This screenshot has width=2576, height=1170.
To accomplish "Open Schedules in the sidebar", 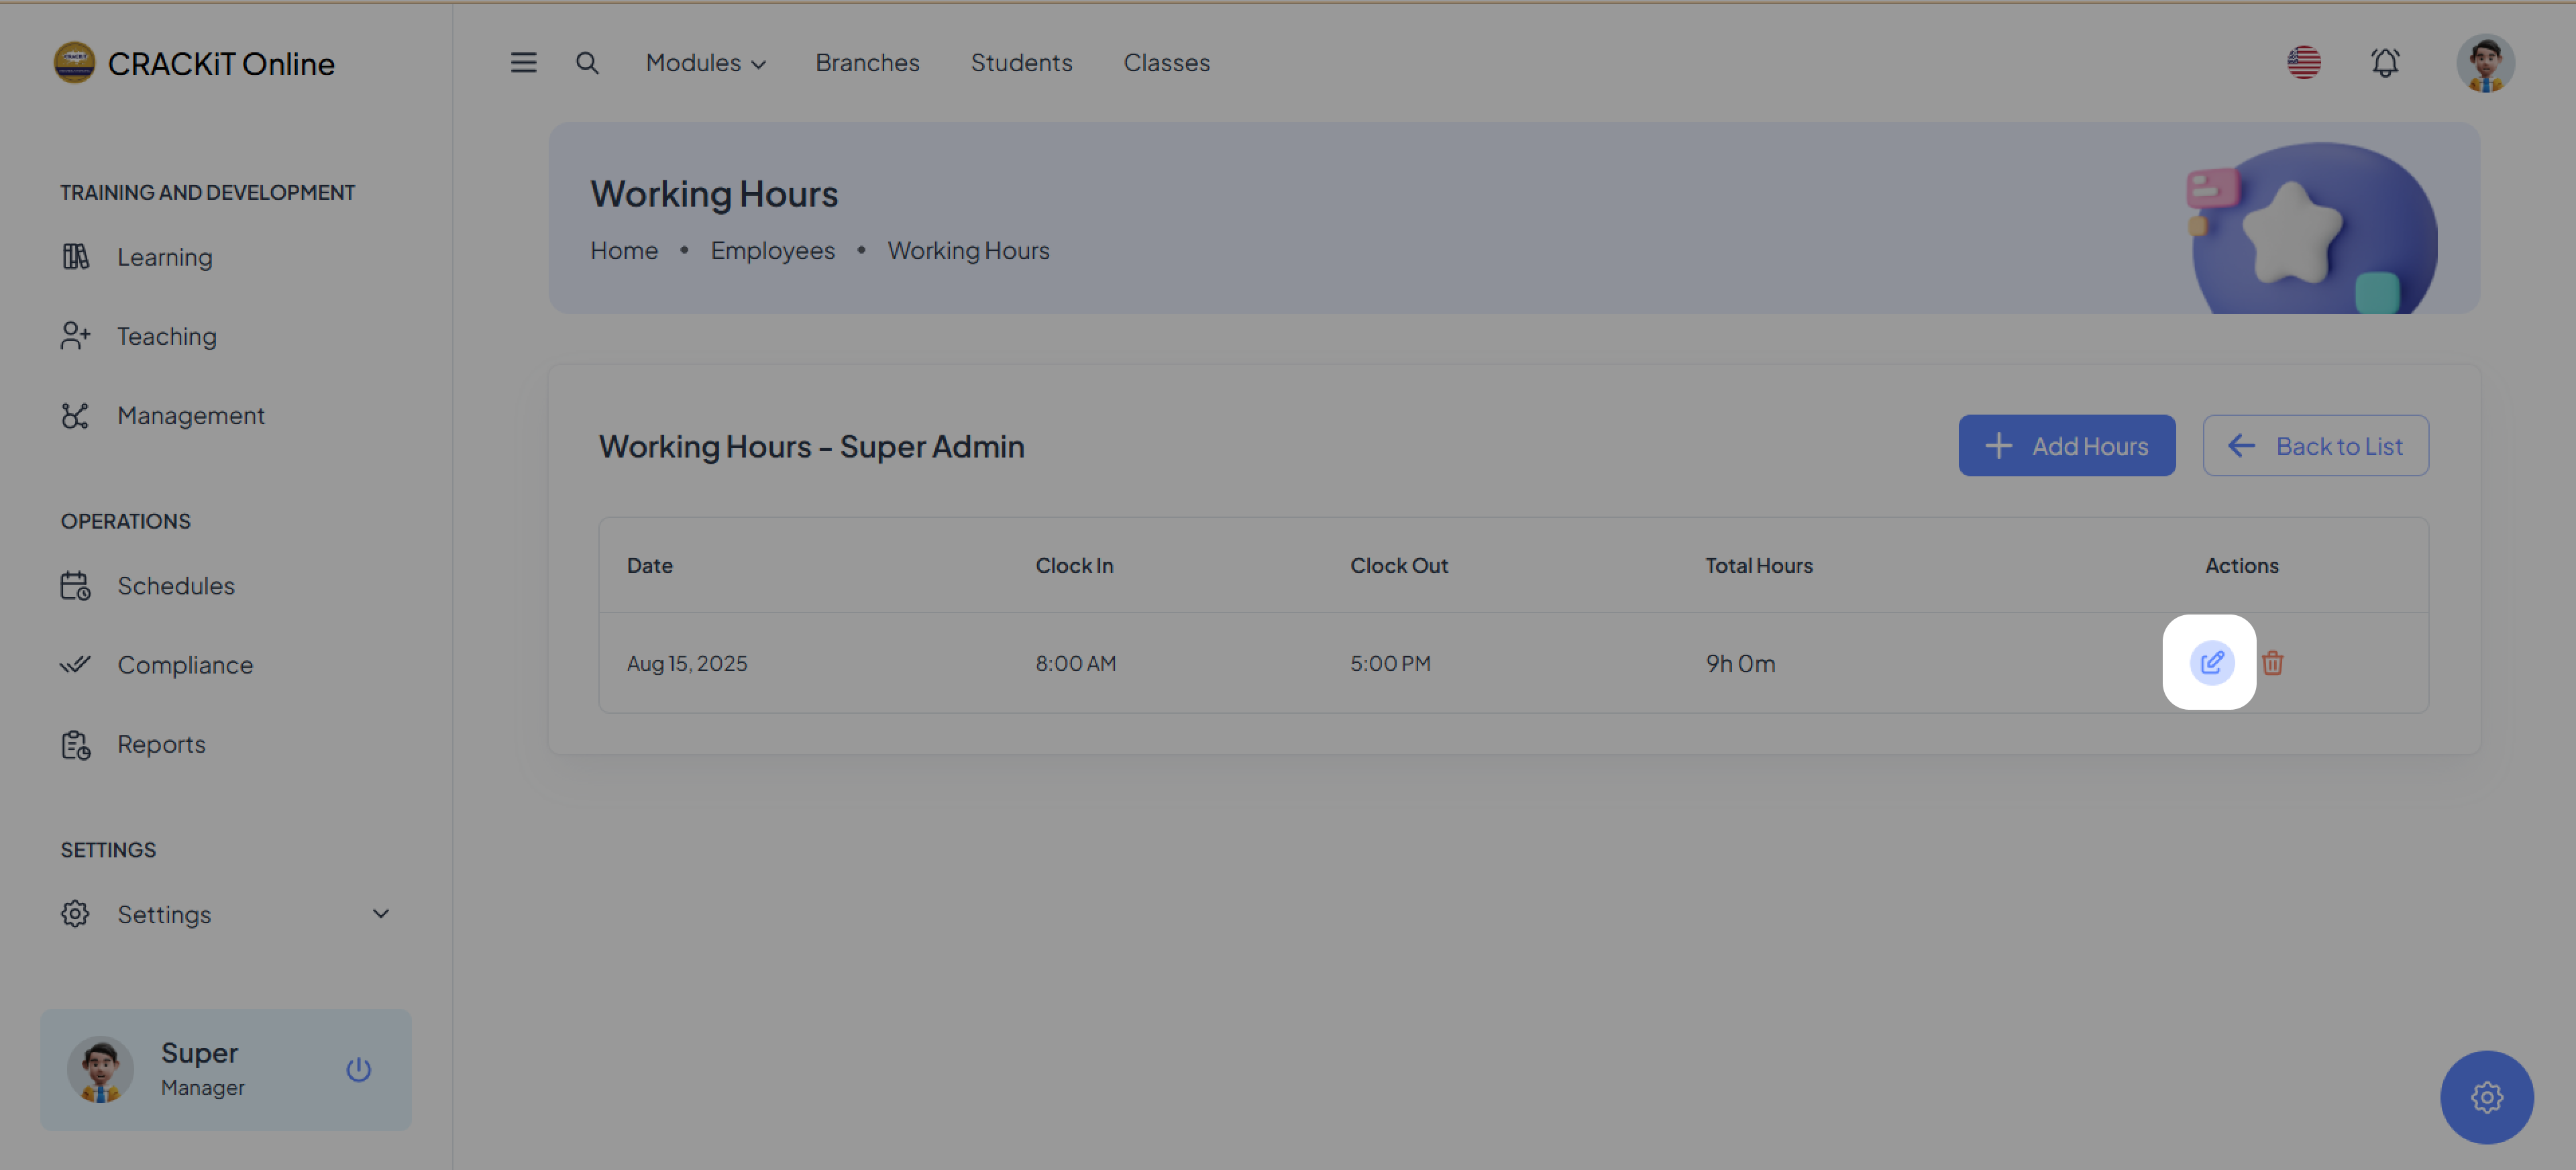I will 176,585.
